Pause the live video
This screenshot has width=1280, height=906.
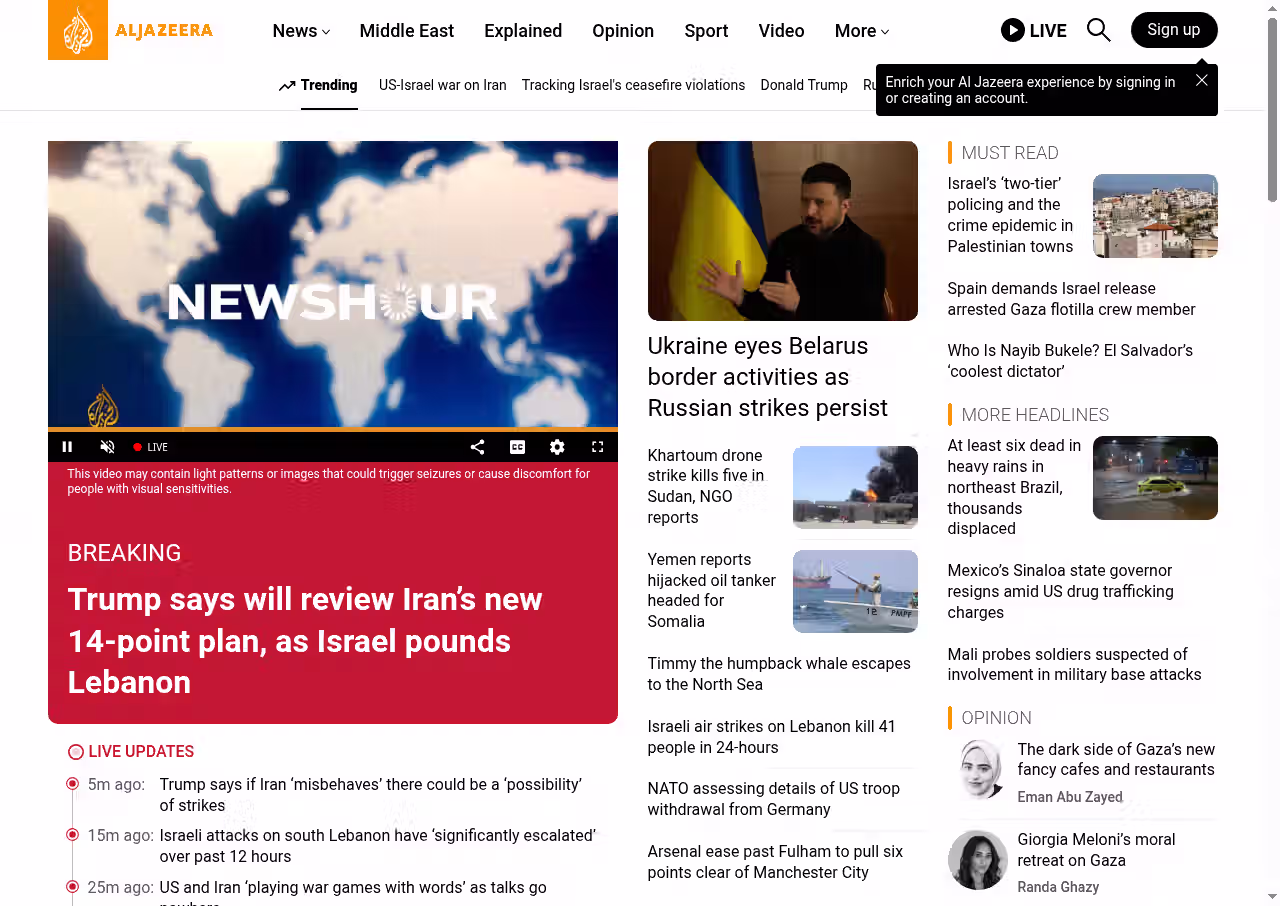67,447
